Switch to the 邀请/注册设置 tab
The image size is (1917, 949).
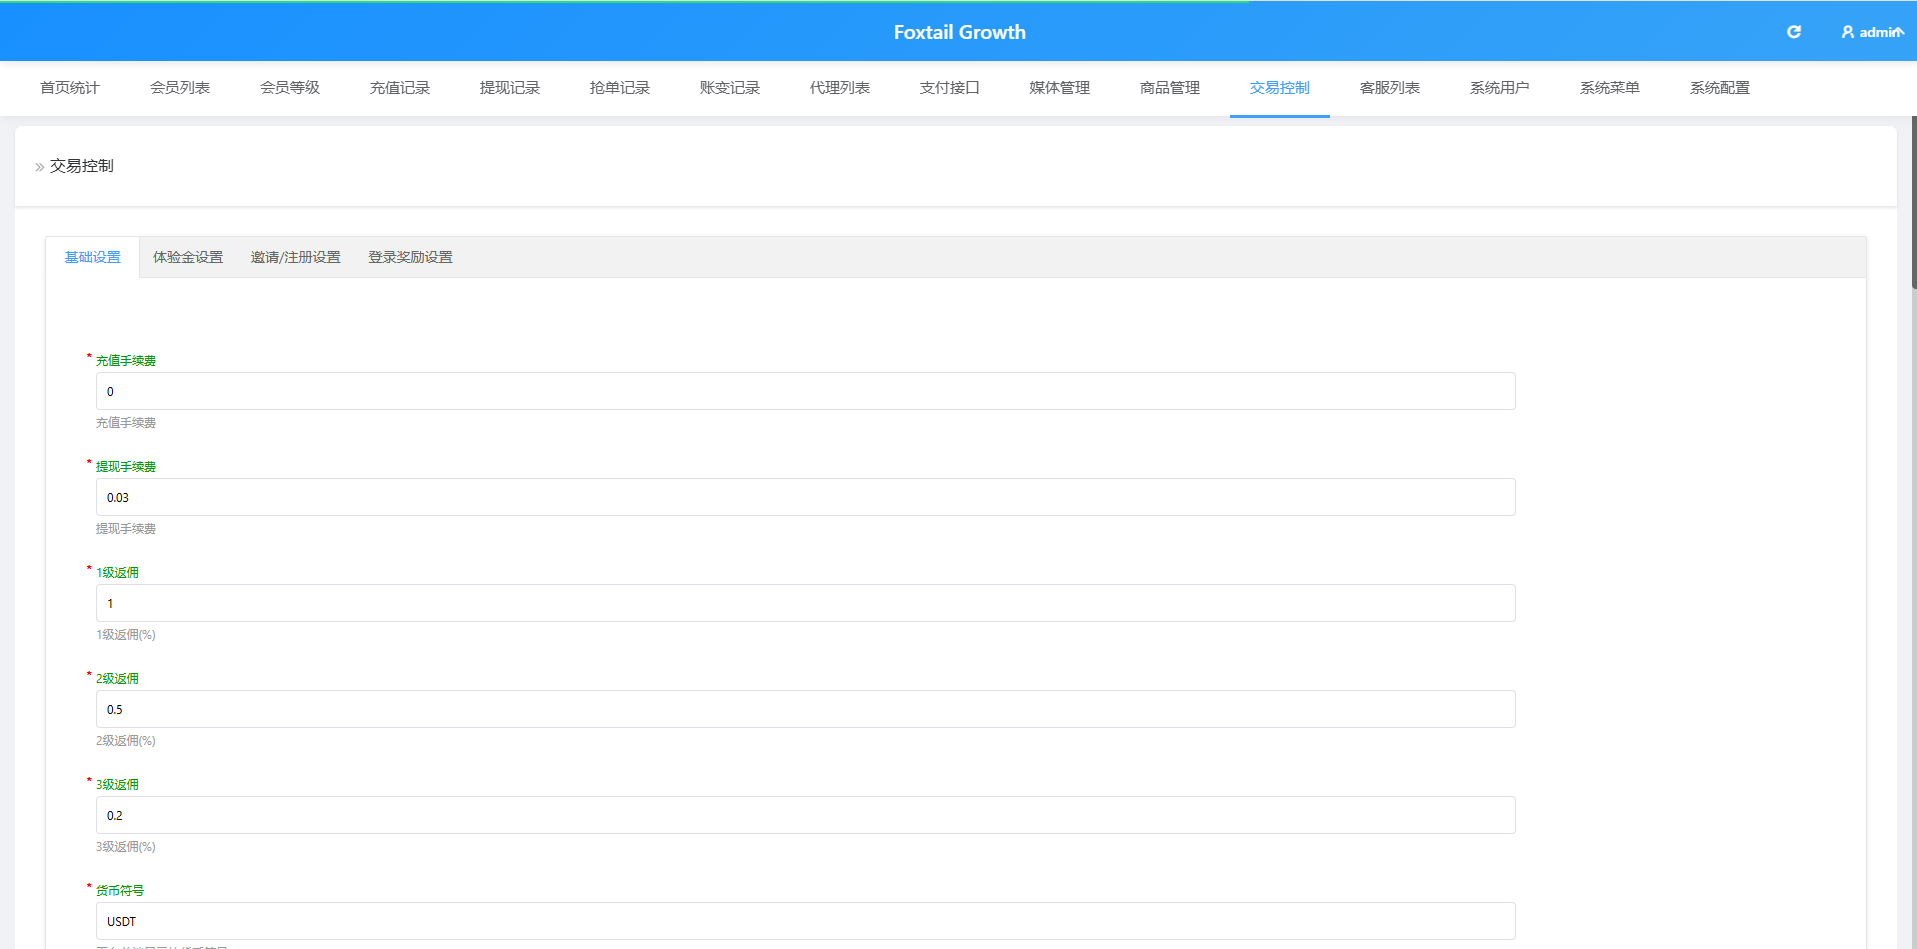(296, 257)
